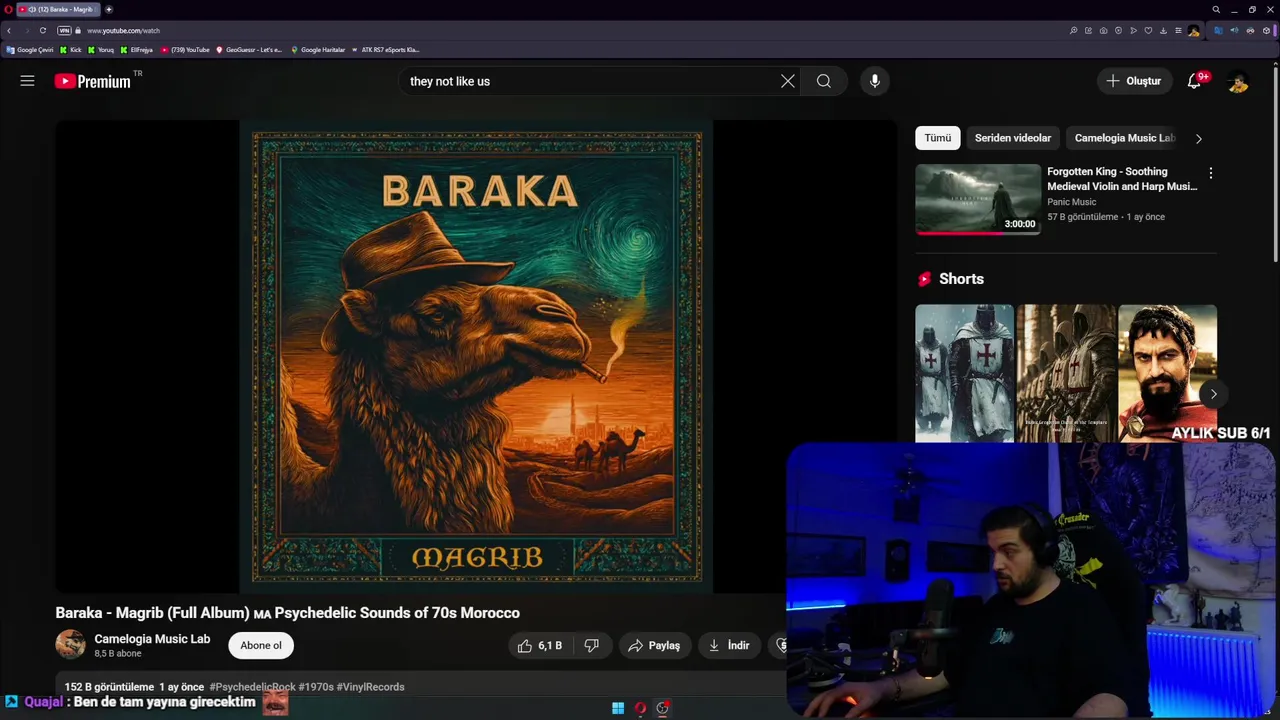Click the send-flow paper plane icon
The width and height of the screenshot is (1280, 720).
(x=1133, y=30)
